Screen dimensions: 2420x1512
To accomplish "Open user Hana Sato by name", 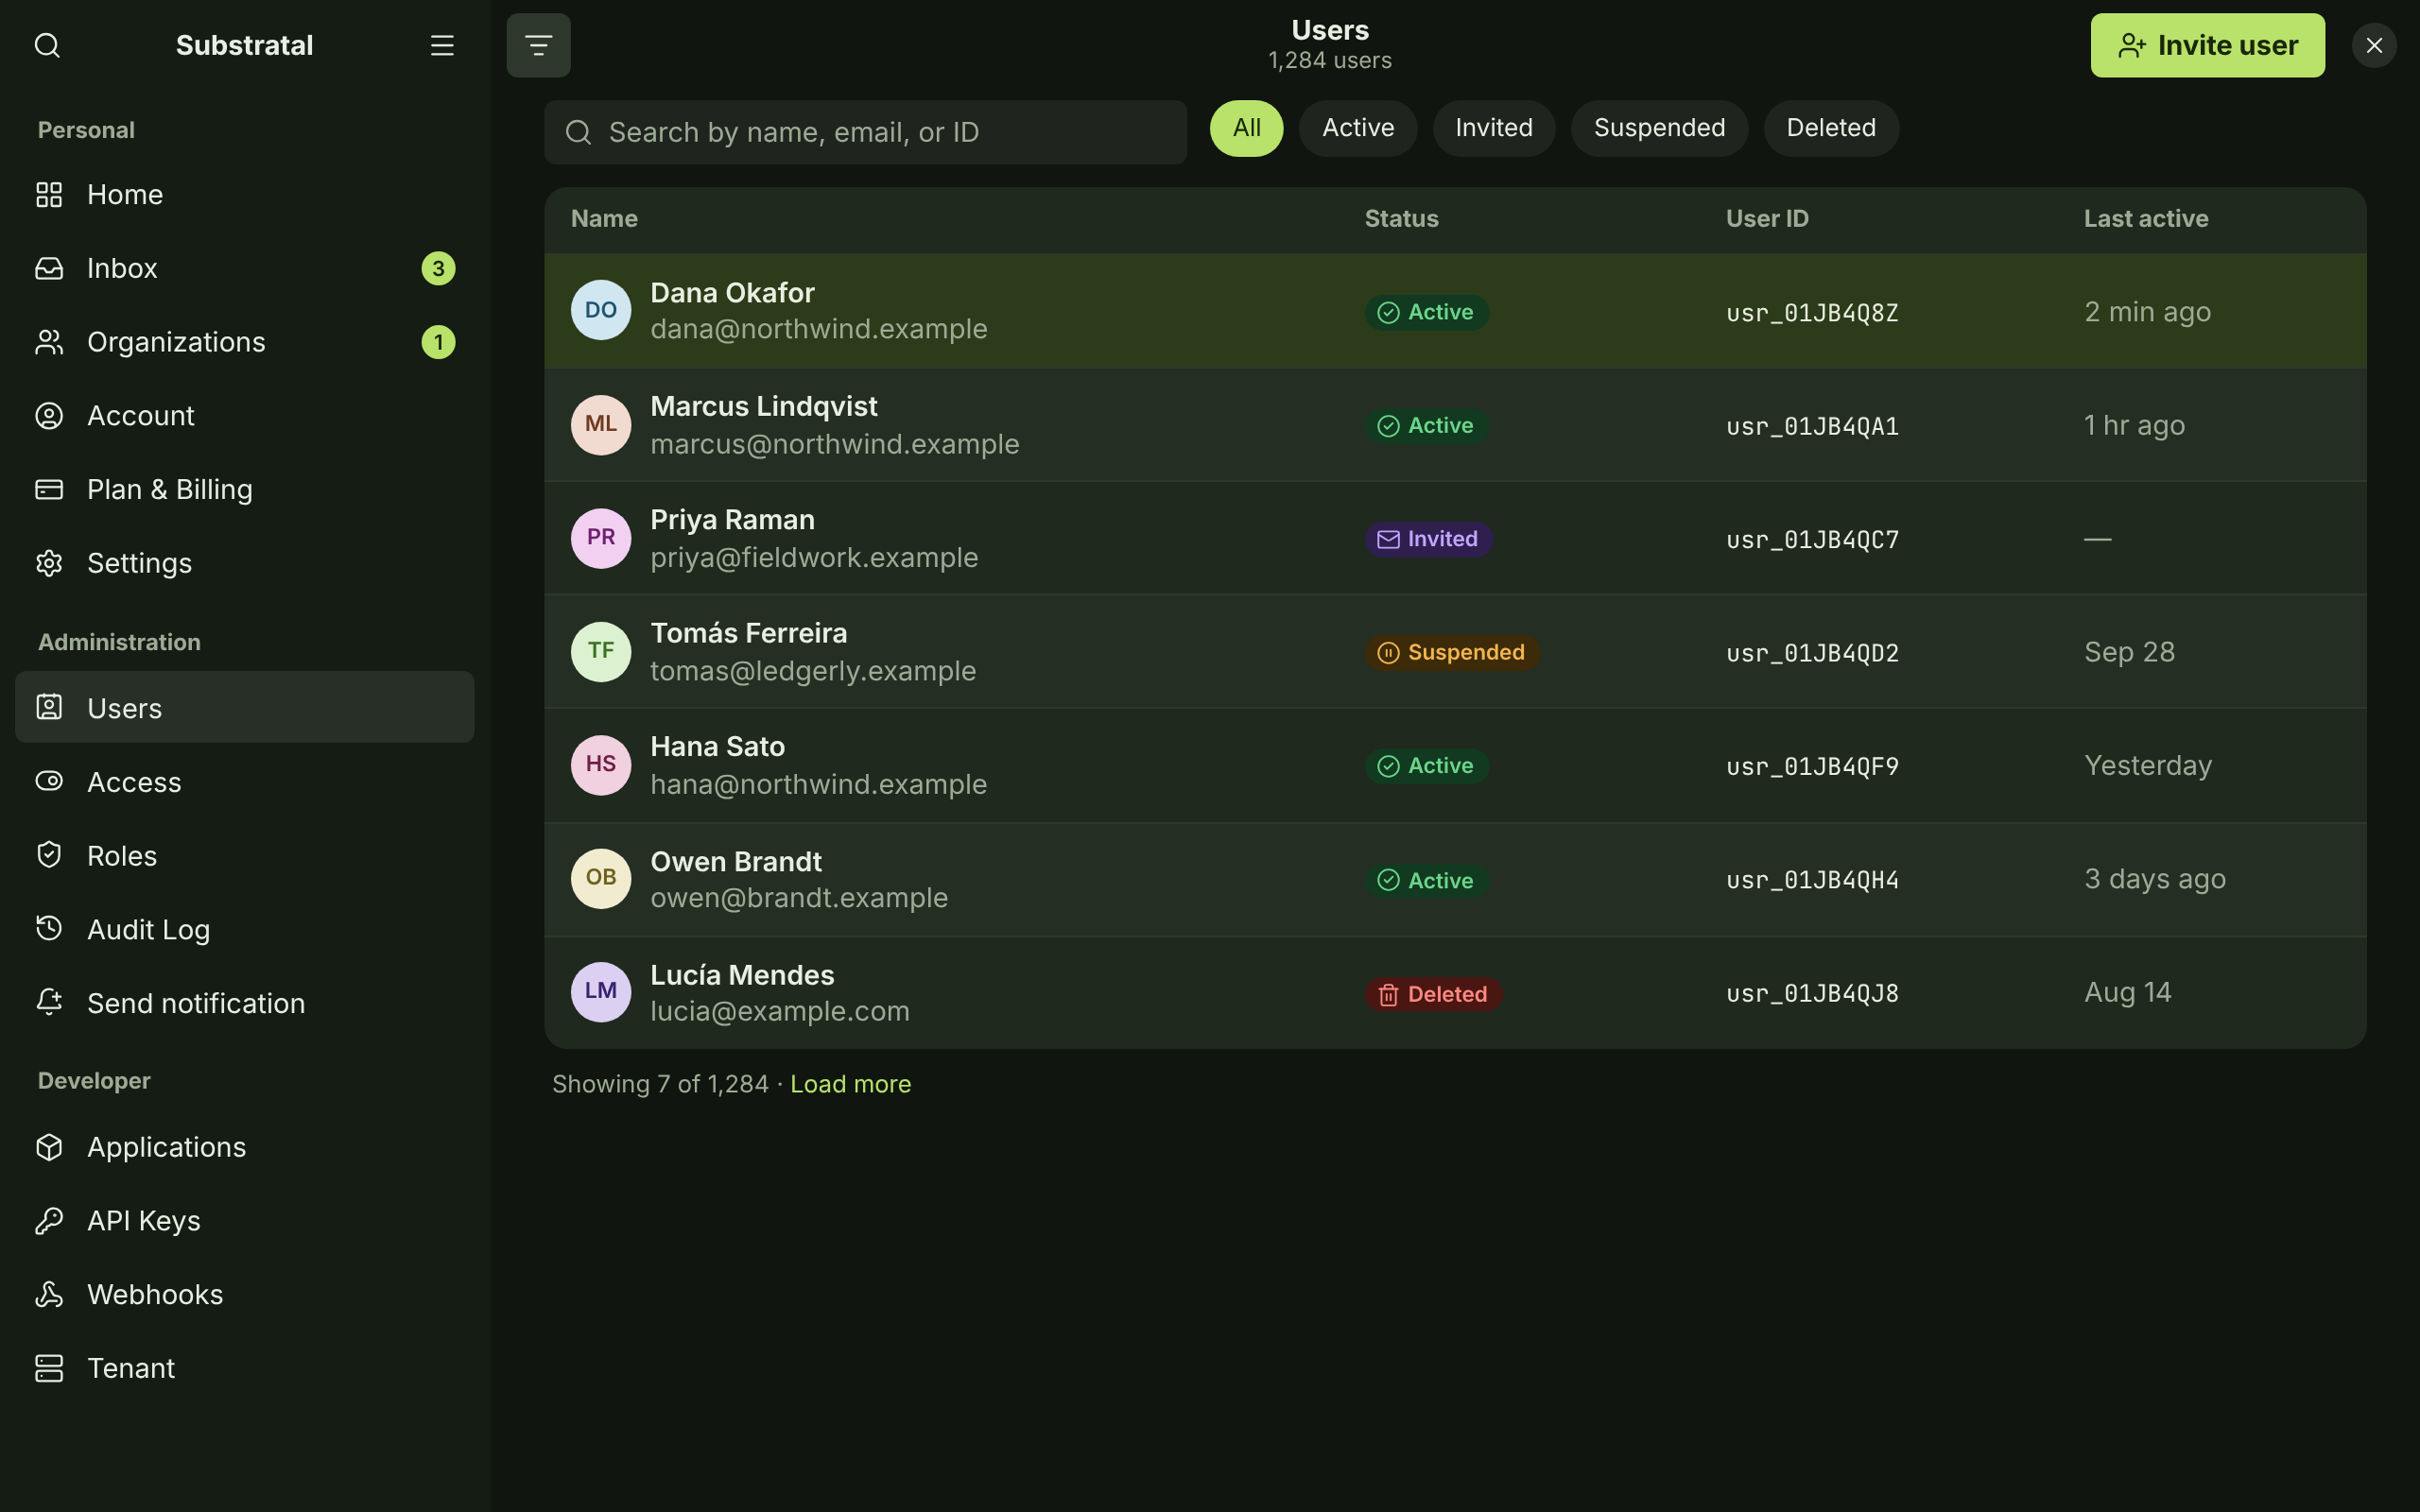I will tap(717, 746).
